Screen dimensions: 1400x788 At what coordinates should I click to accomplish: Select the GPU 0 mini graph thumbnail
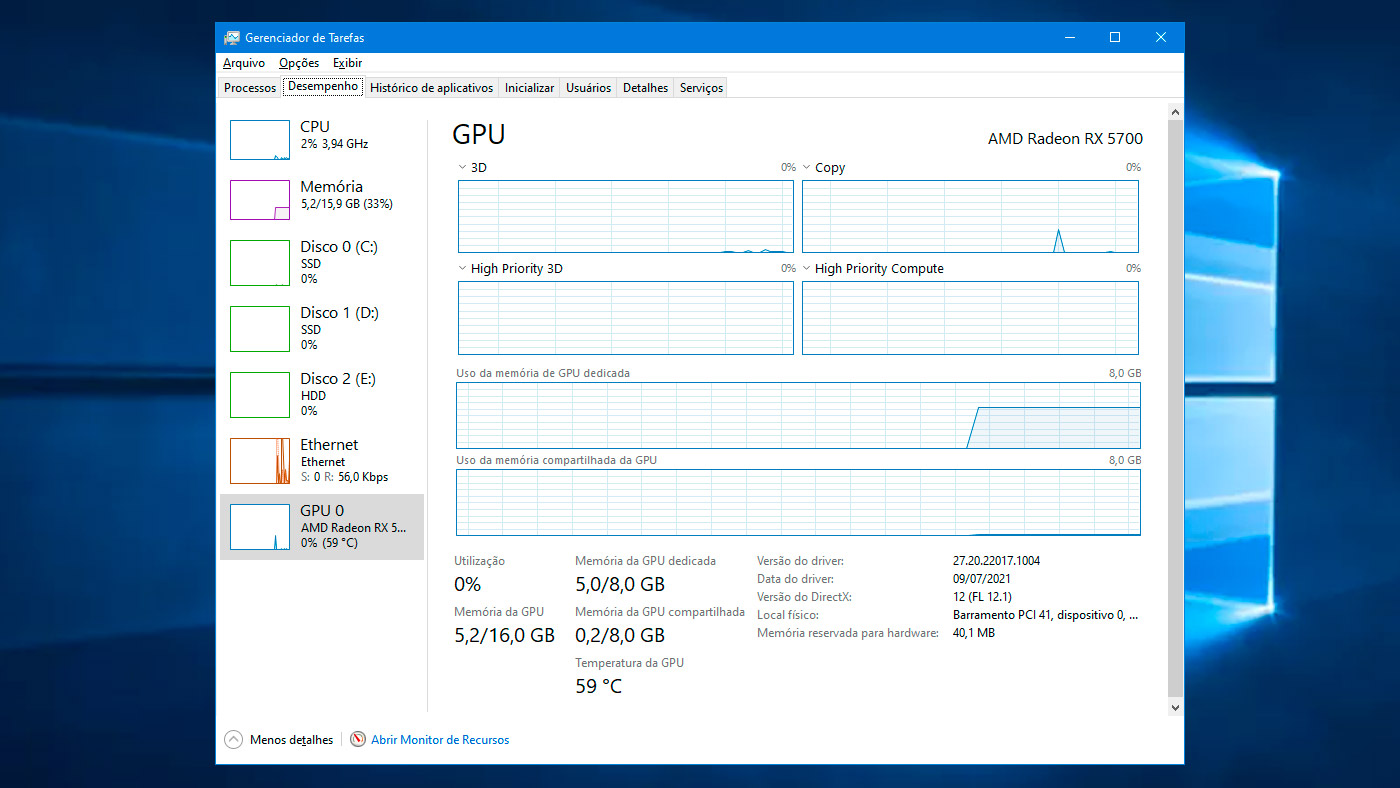click(x=260, y=527)
